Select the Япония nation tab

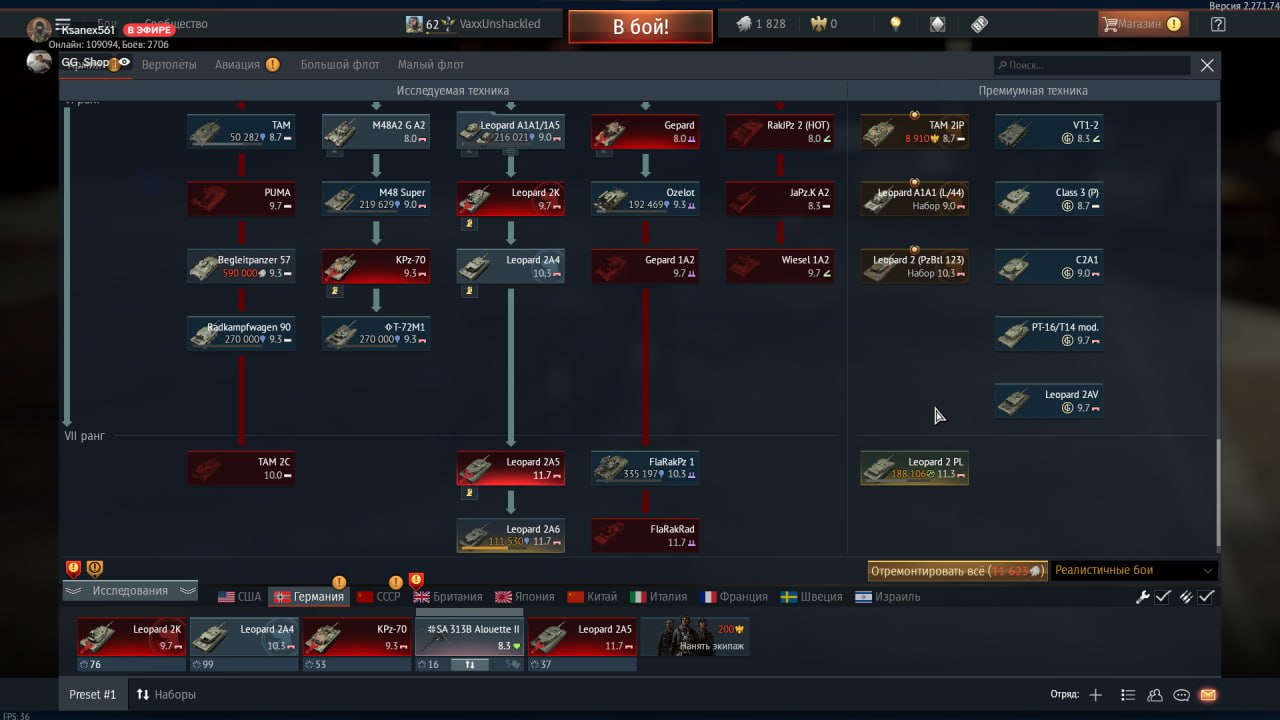coord(525,597)
